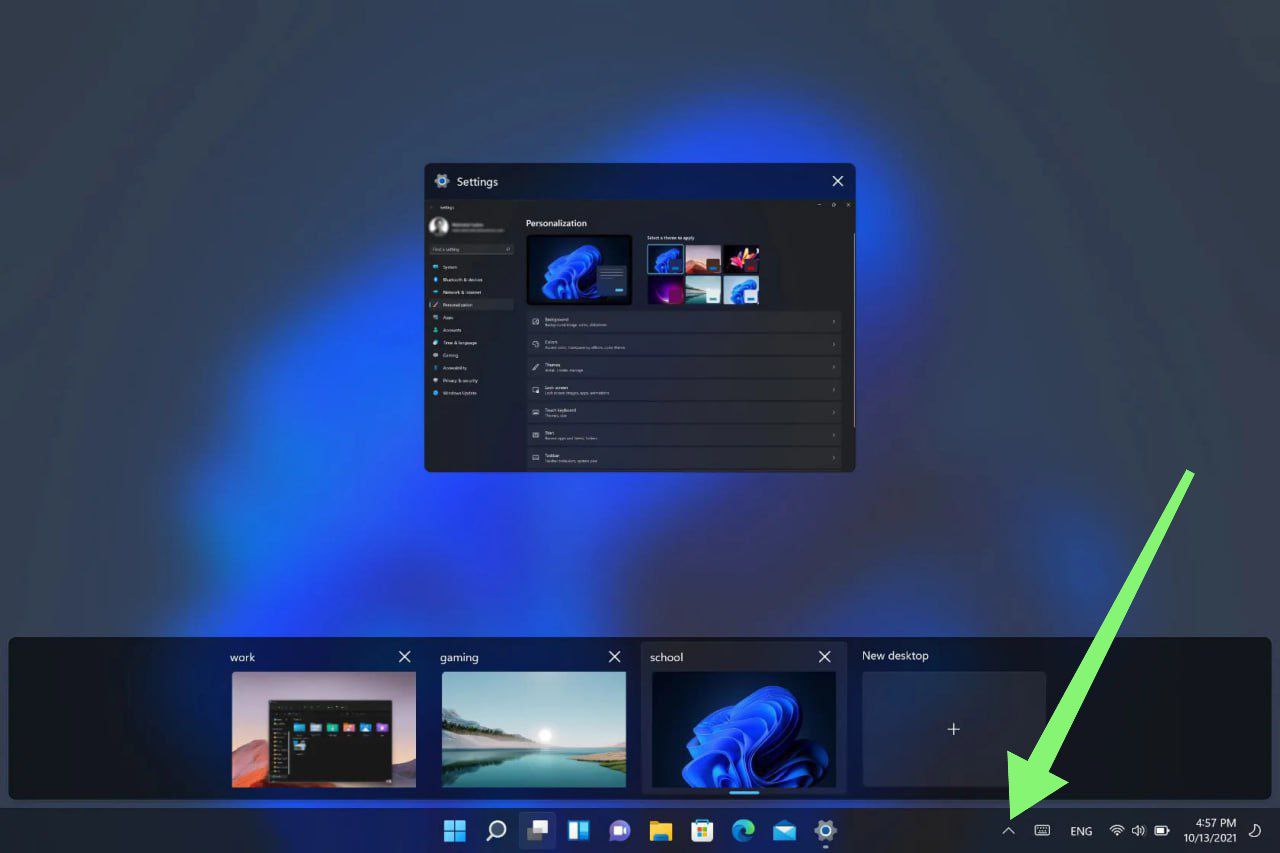1280x853 pixels.
Task: Open Widgets panel from taskbar
Action: [578, 831]
